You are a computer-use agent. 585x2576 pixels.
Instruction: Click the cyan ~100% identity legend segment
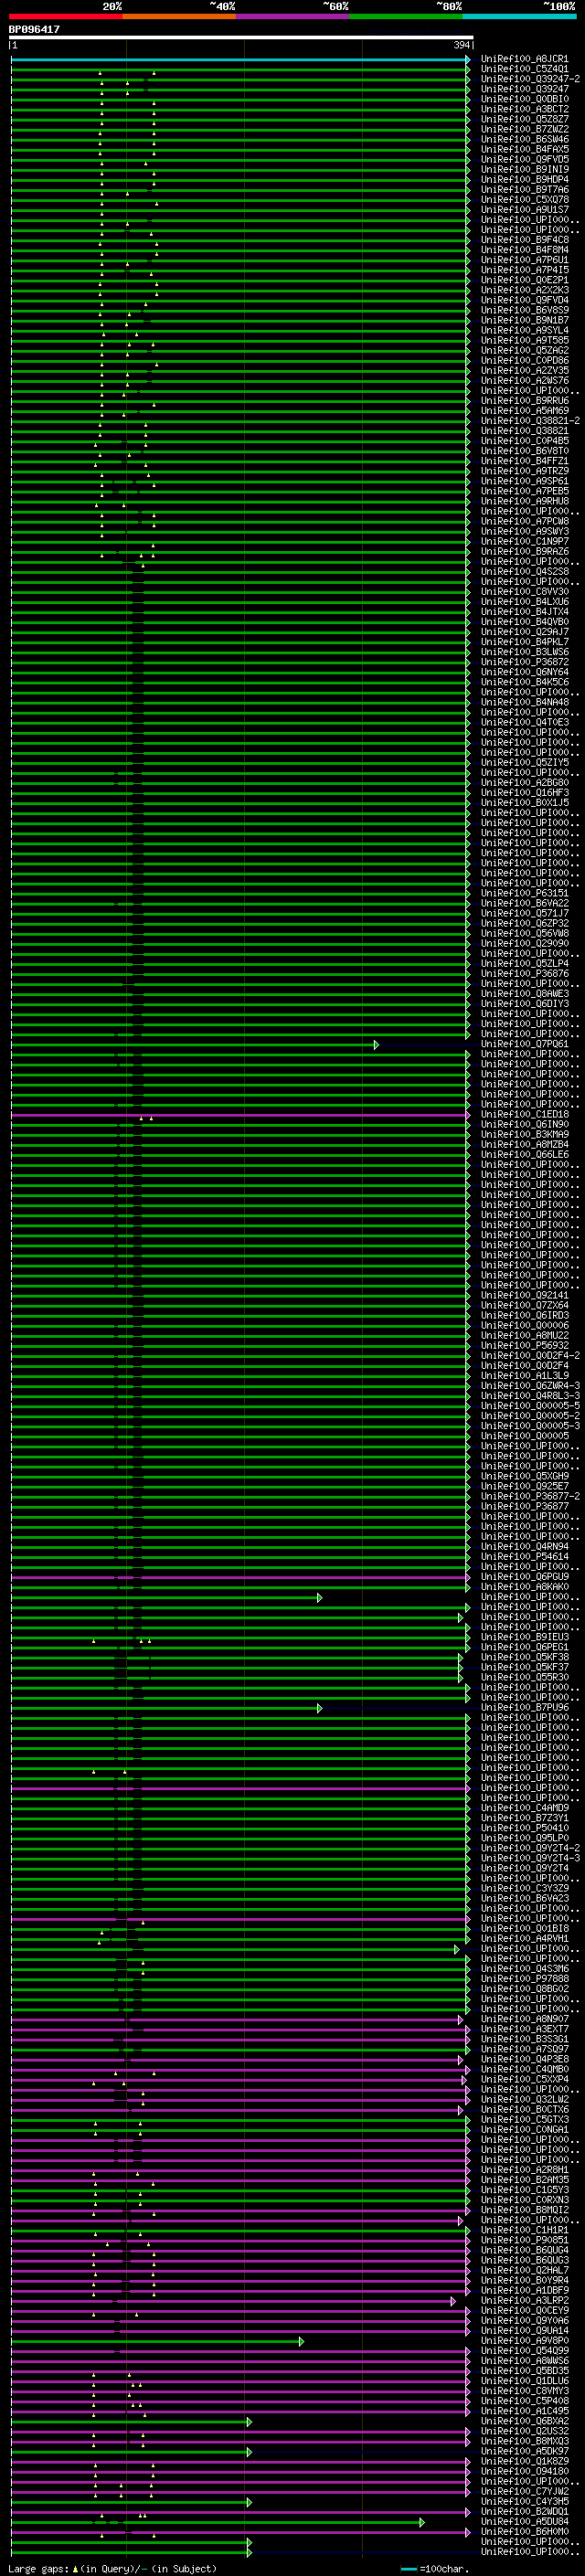tap(519, 16)
